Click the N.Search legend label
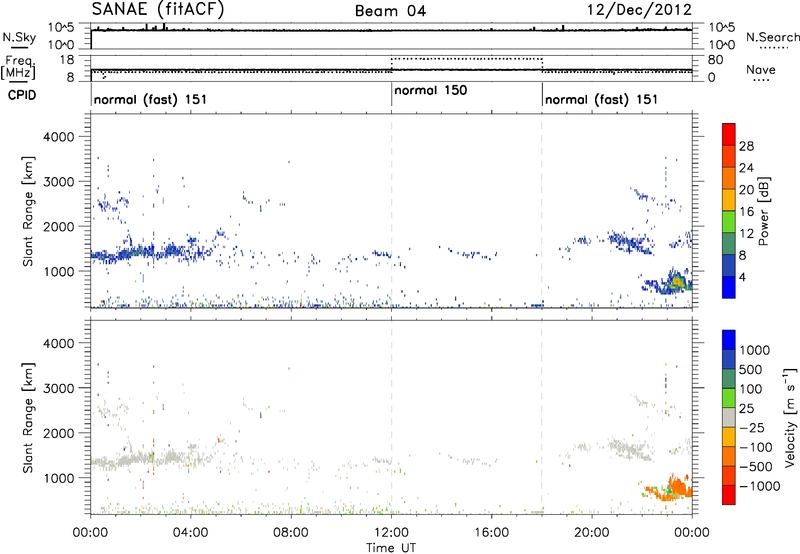Image resolution: width=800 pixels, height=554 pixels. [x=772, y=37]
